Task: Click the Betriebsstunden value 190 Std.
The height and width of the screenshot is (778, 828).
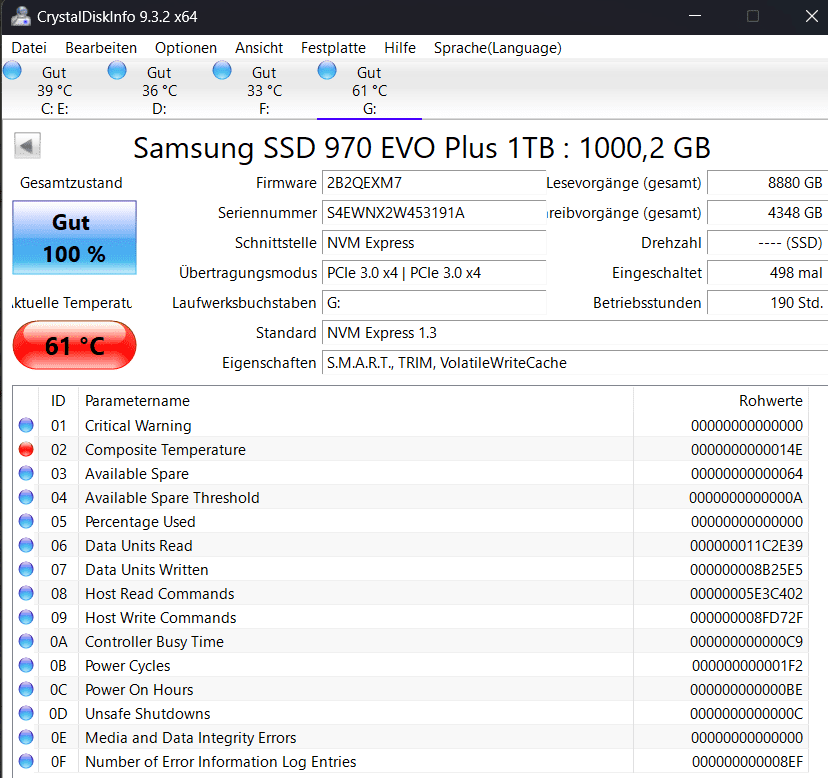Action: 767,303
